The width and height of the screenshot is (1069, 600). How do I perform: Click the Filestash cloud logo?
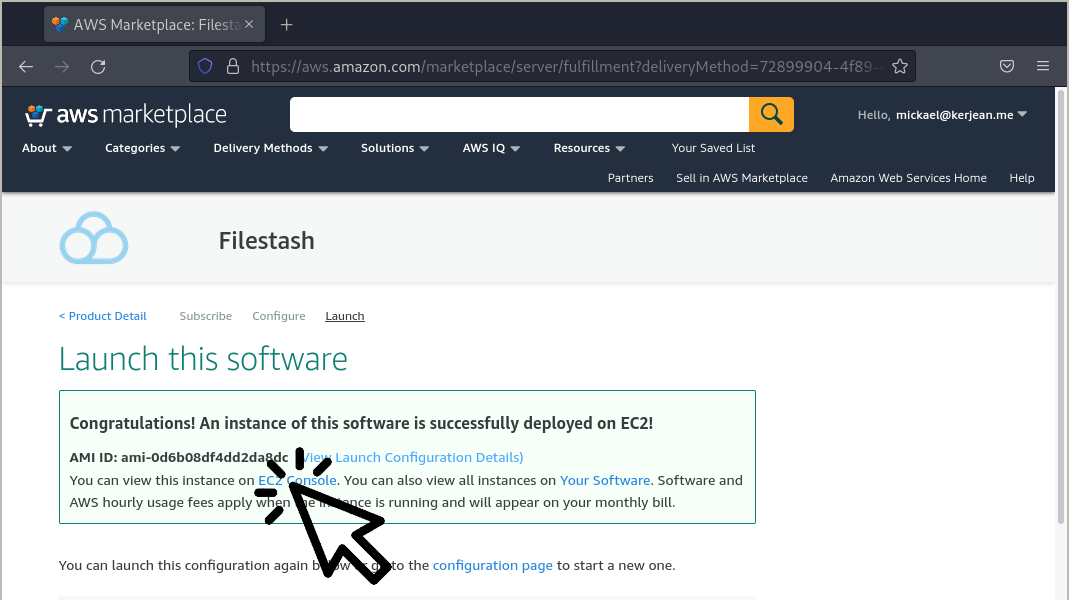[x=94, y=238]
